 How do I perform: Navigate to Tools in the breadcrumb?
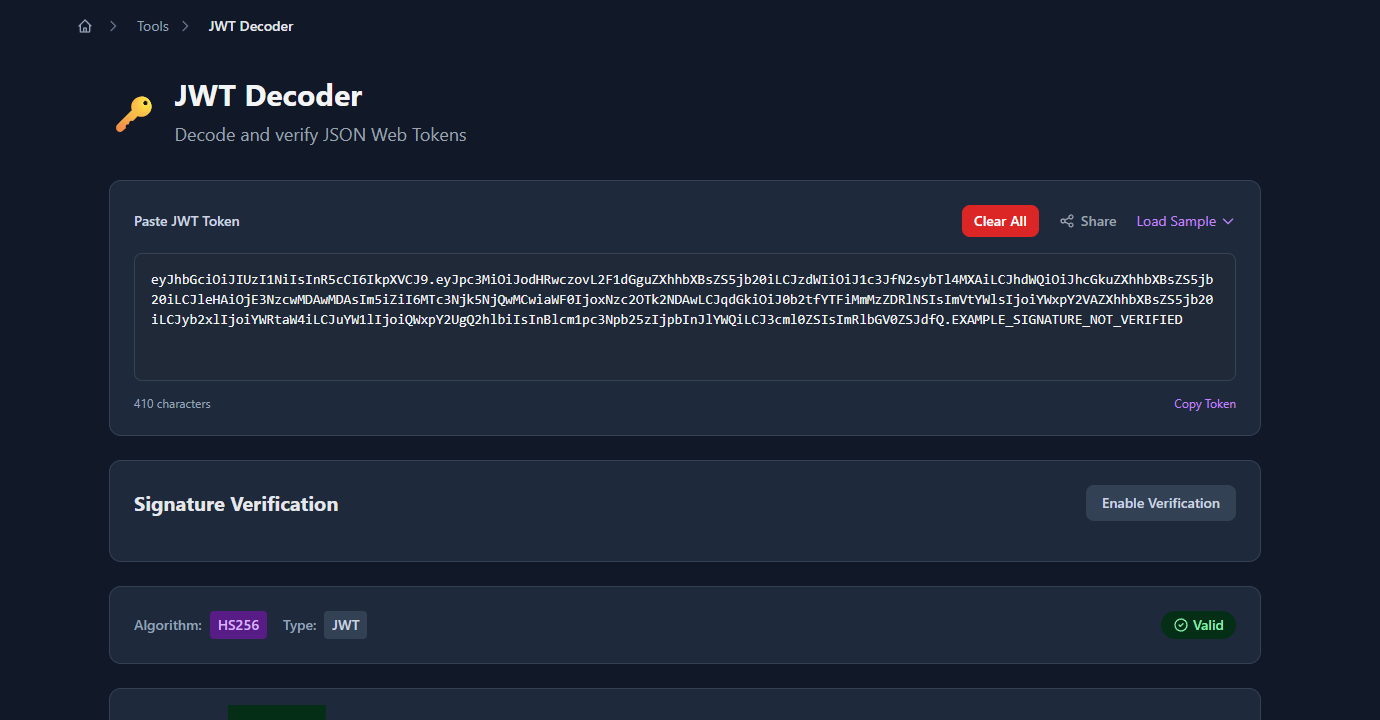coord(152,25)
